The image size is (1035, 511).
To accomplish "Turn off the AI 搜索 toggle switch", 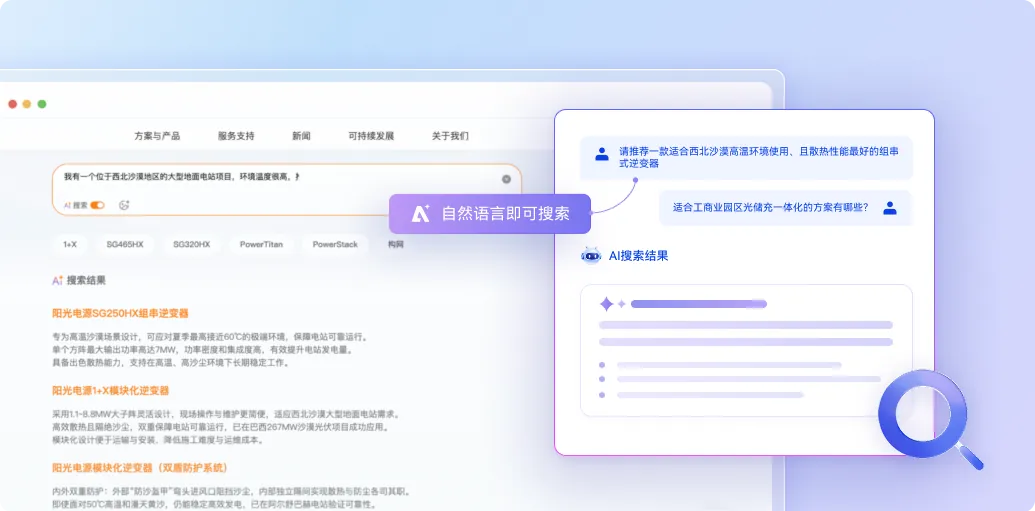I will pyautogui.click(x=98, y=205).
